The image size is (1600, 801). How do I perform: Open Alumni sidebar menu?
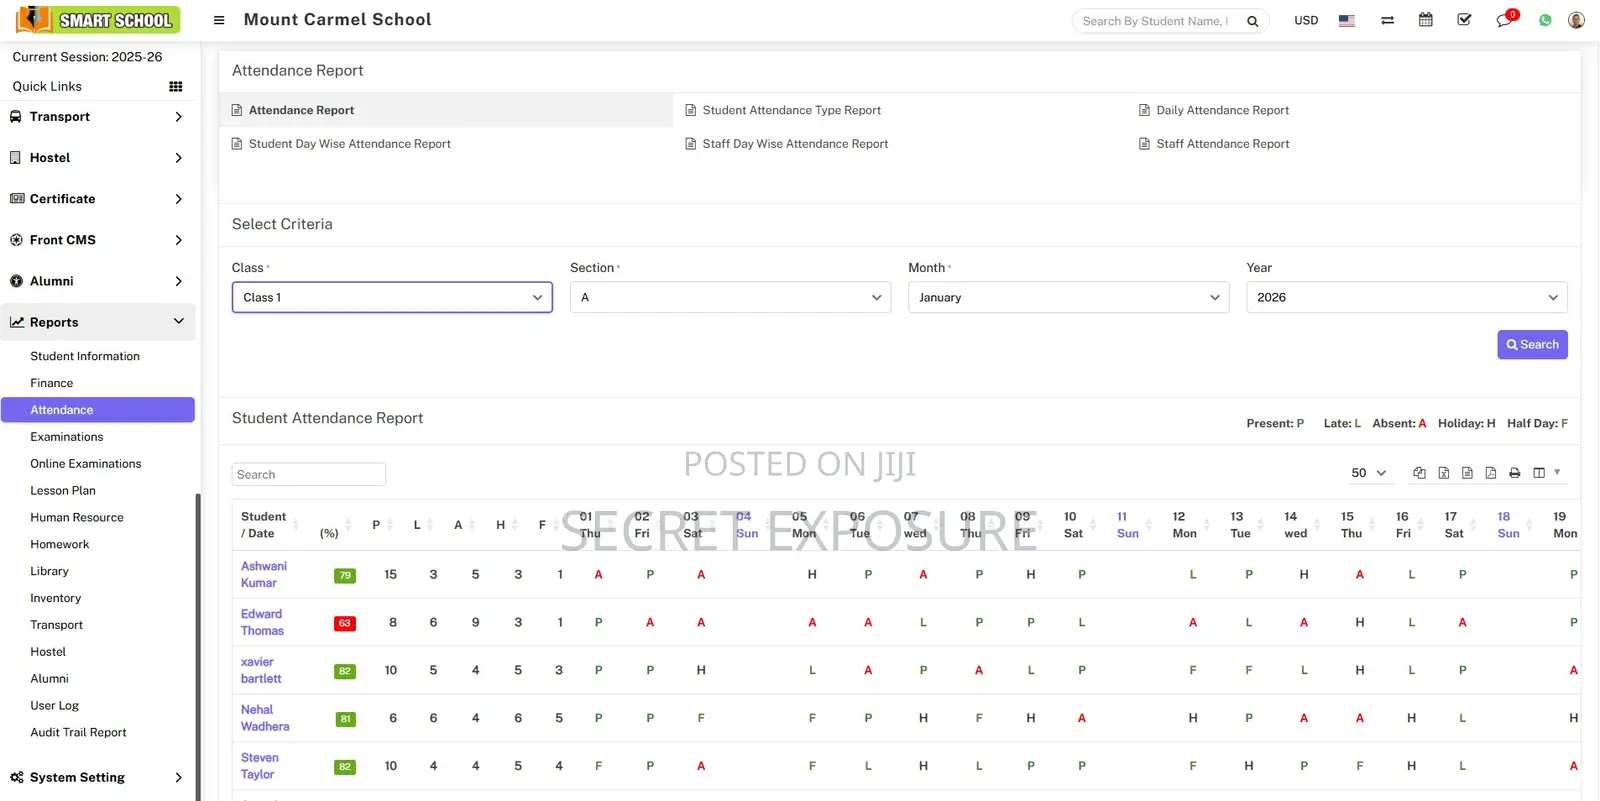(x=98, y=281)
